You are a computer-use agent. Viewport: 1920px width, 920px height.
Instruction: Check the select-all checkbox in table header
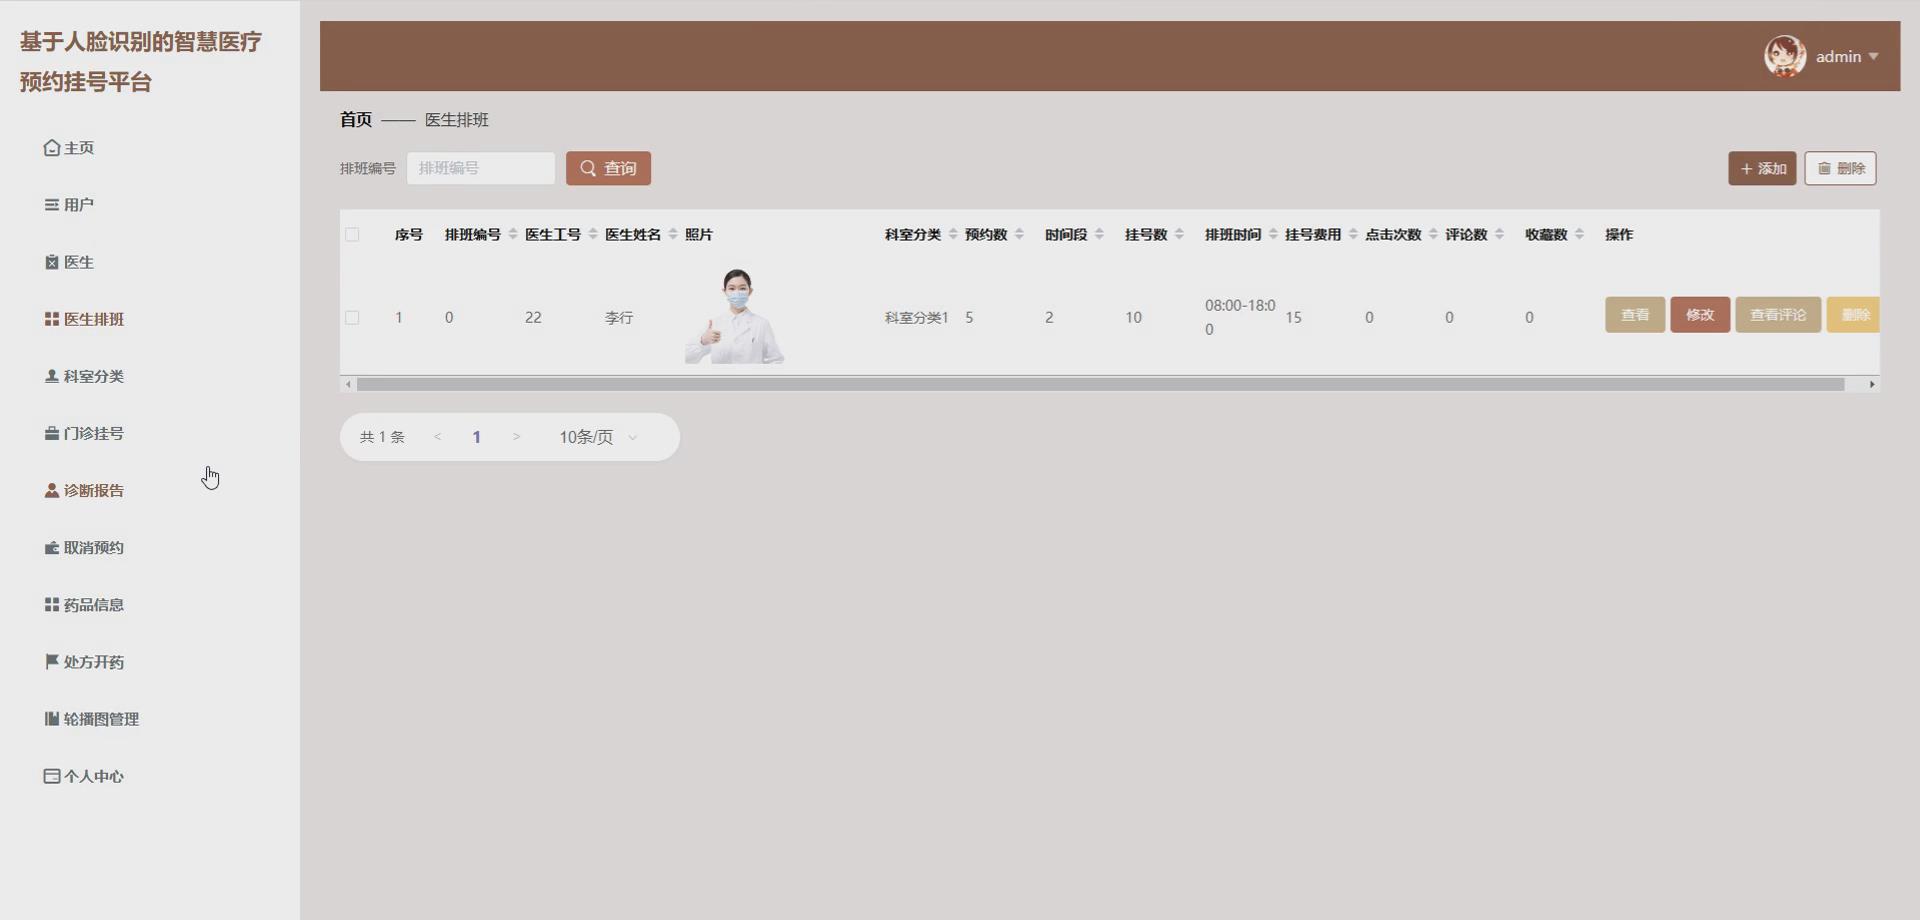coord(353,234)
